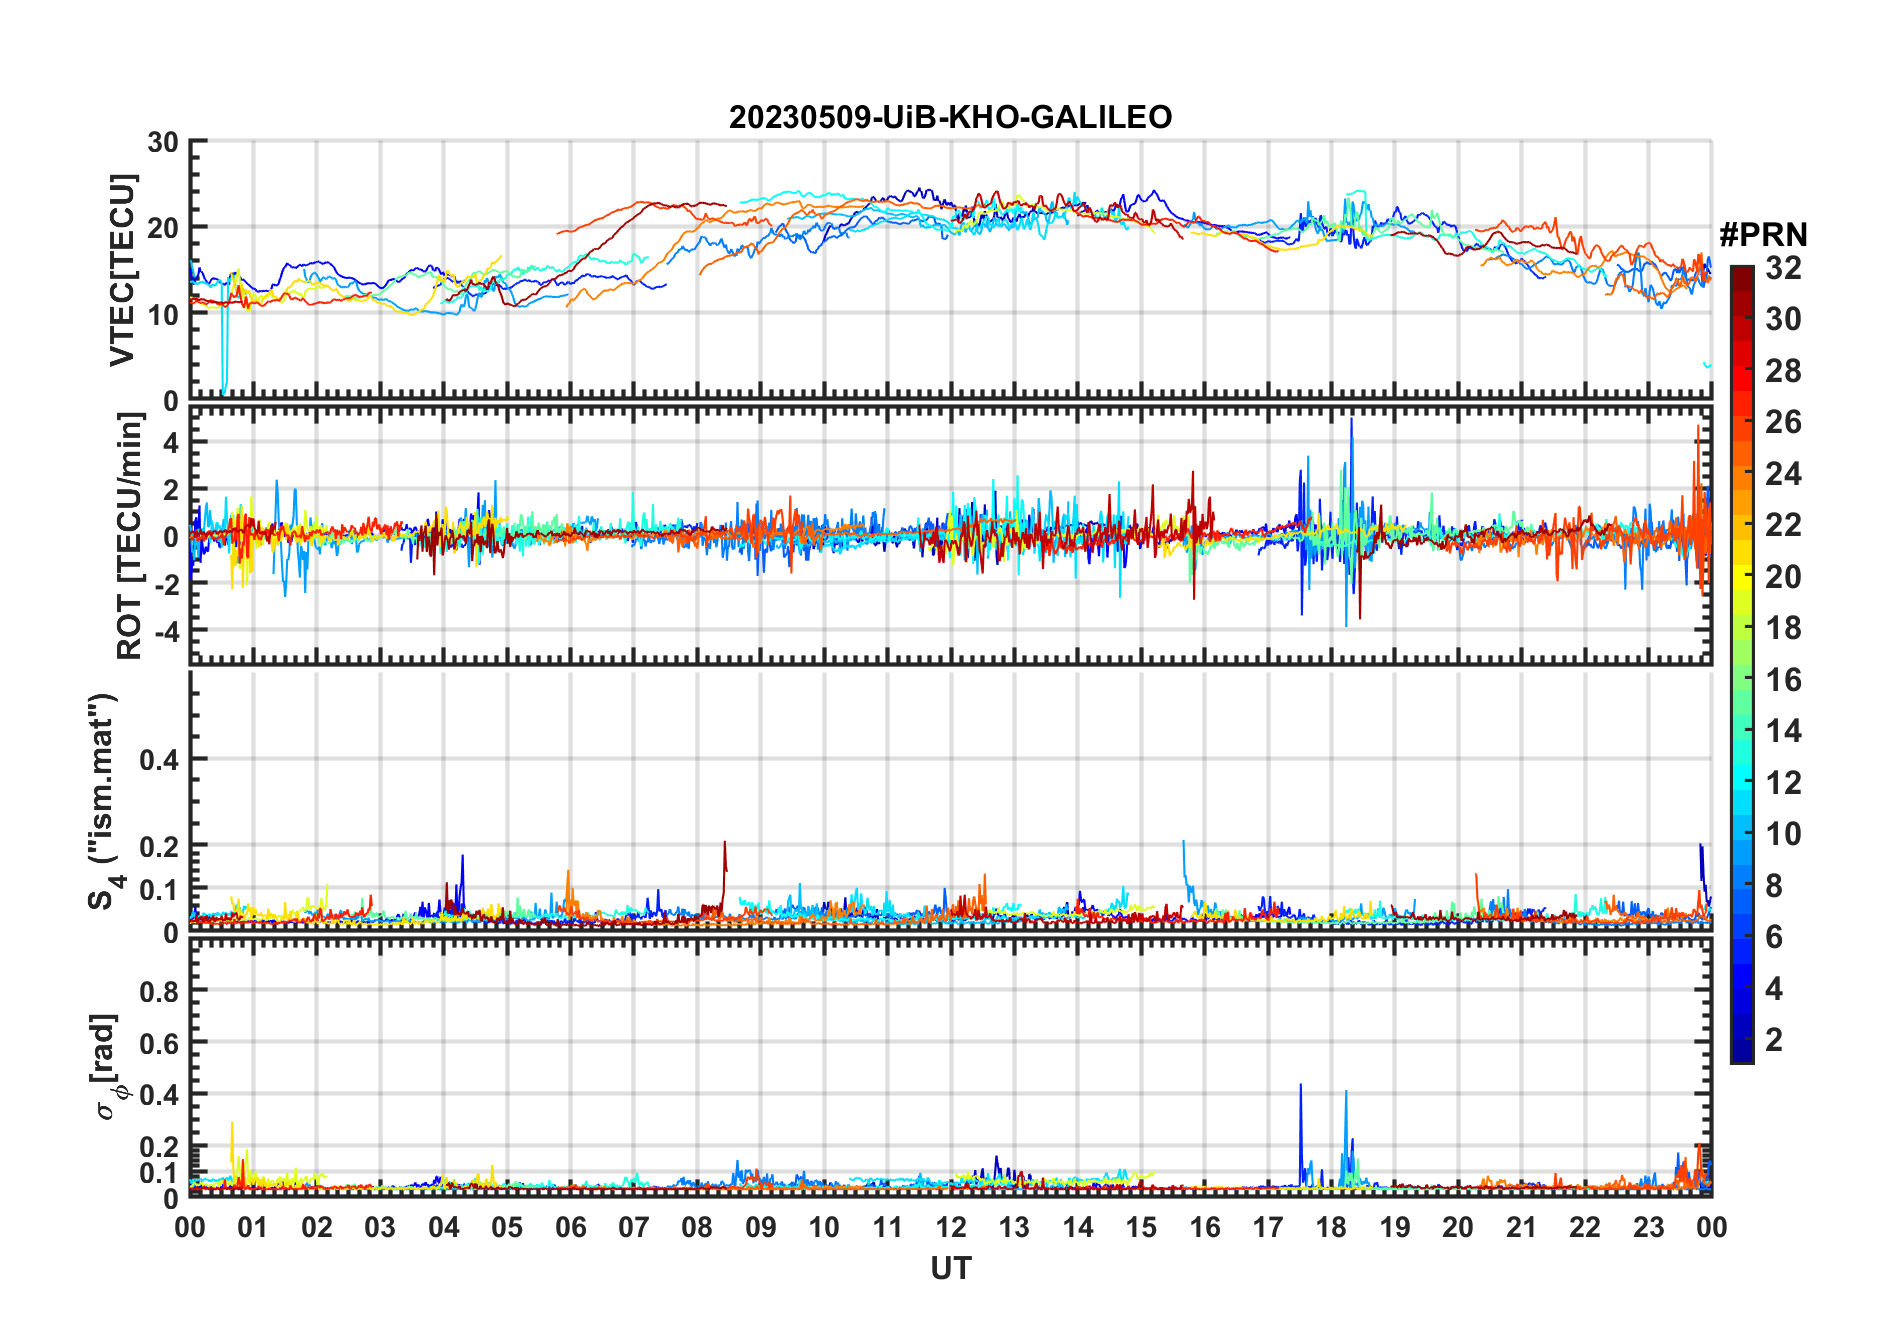This screenshot has height=1330, width=1902.
Task: Click hour label 03 on the UT axis
Action: pos(380,1228)
